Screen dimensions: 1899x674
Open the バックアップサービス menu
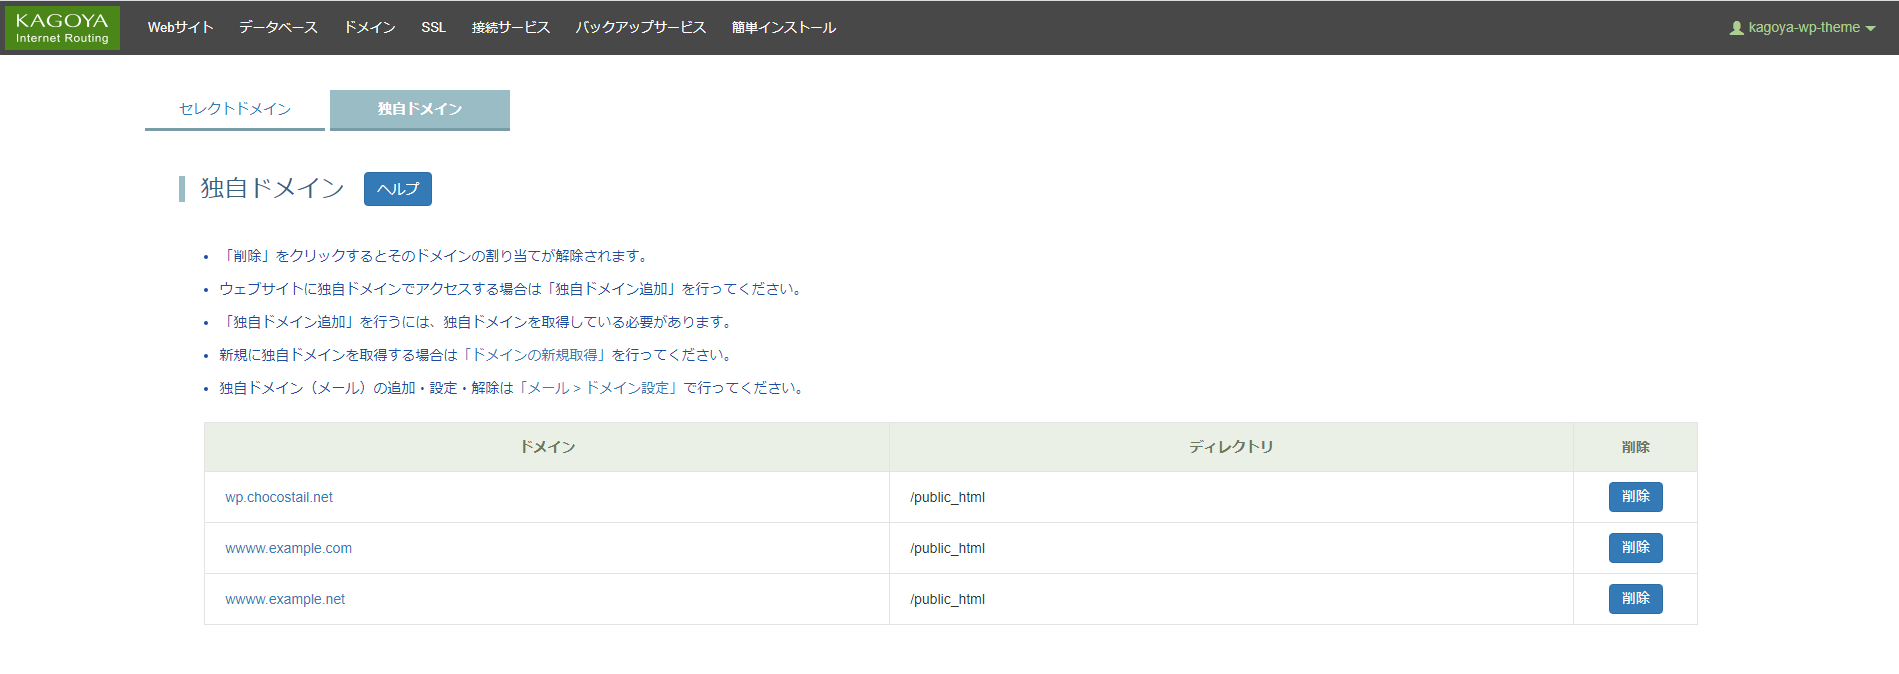pos(640,28)
